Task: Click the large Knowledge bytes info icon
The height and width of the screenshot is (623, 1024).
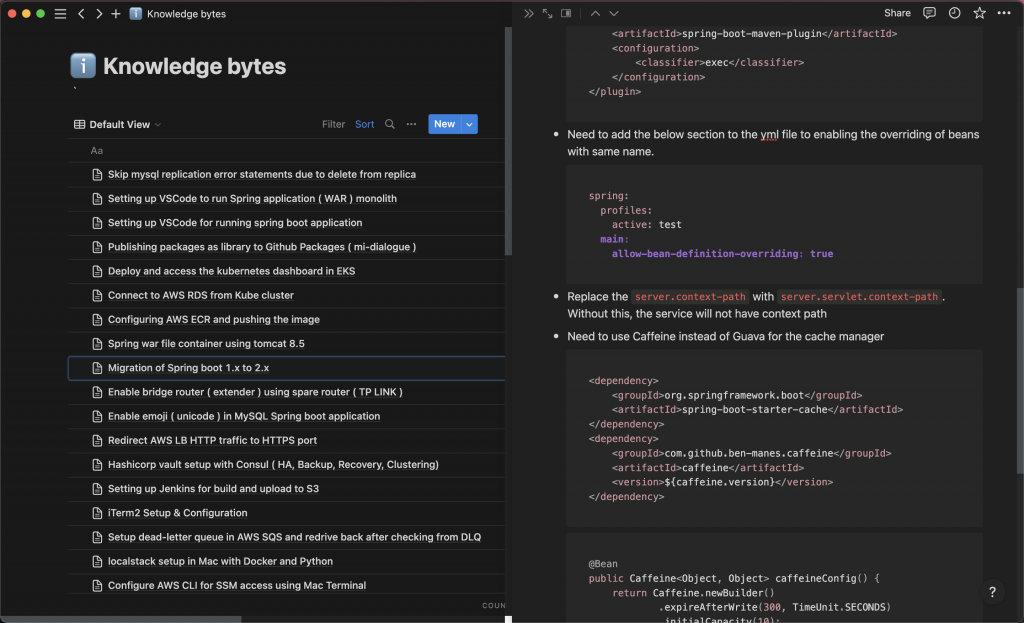Action: click(x=83, y=65)
